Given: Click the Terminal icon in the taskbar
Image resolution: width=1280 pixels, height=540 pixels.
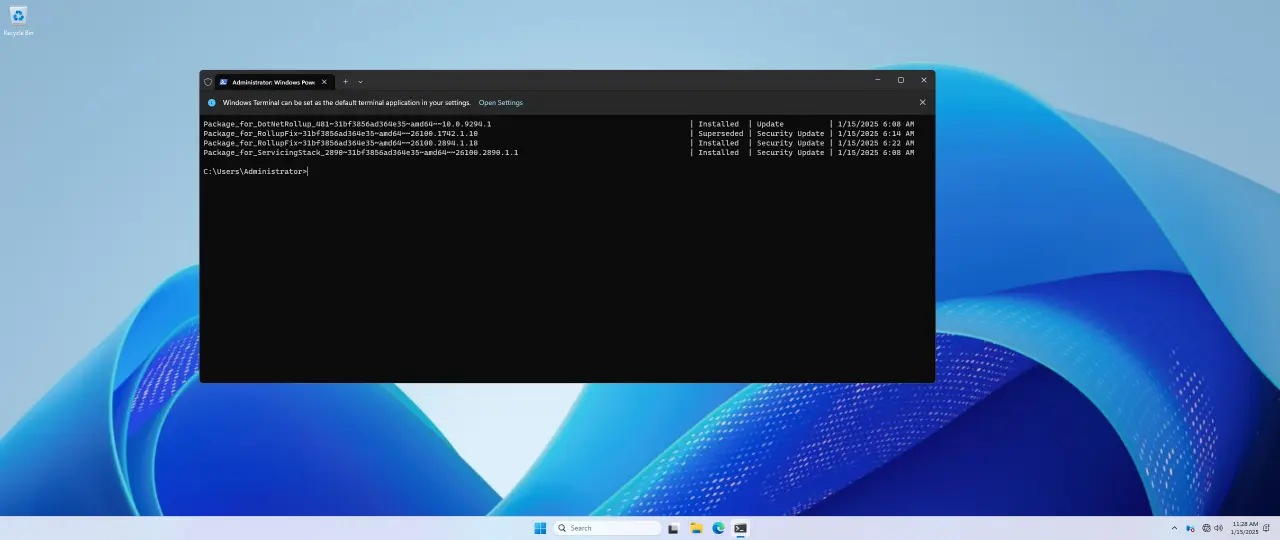Looking at the screenshot, I should click(x=740, y=528).
